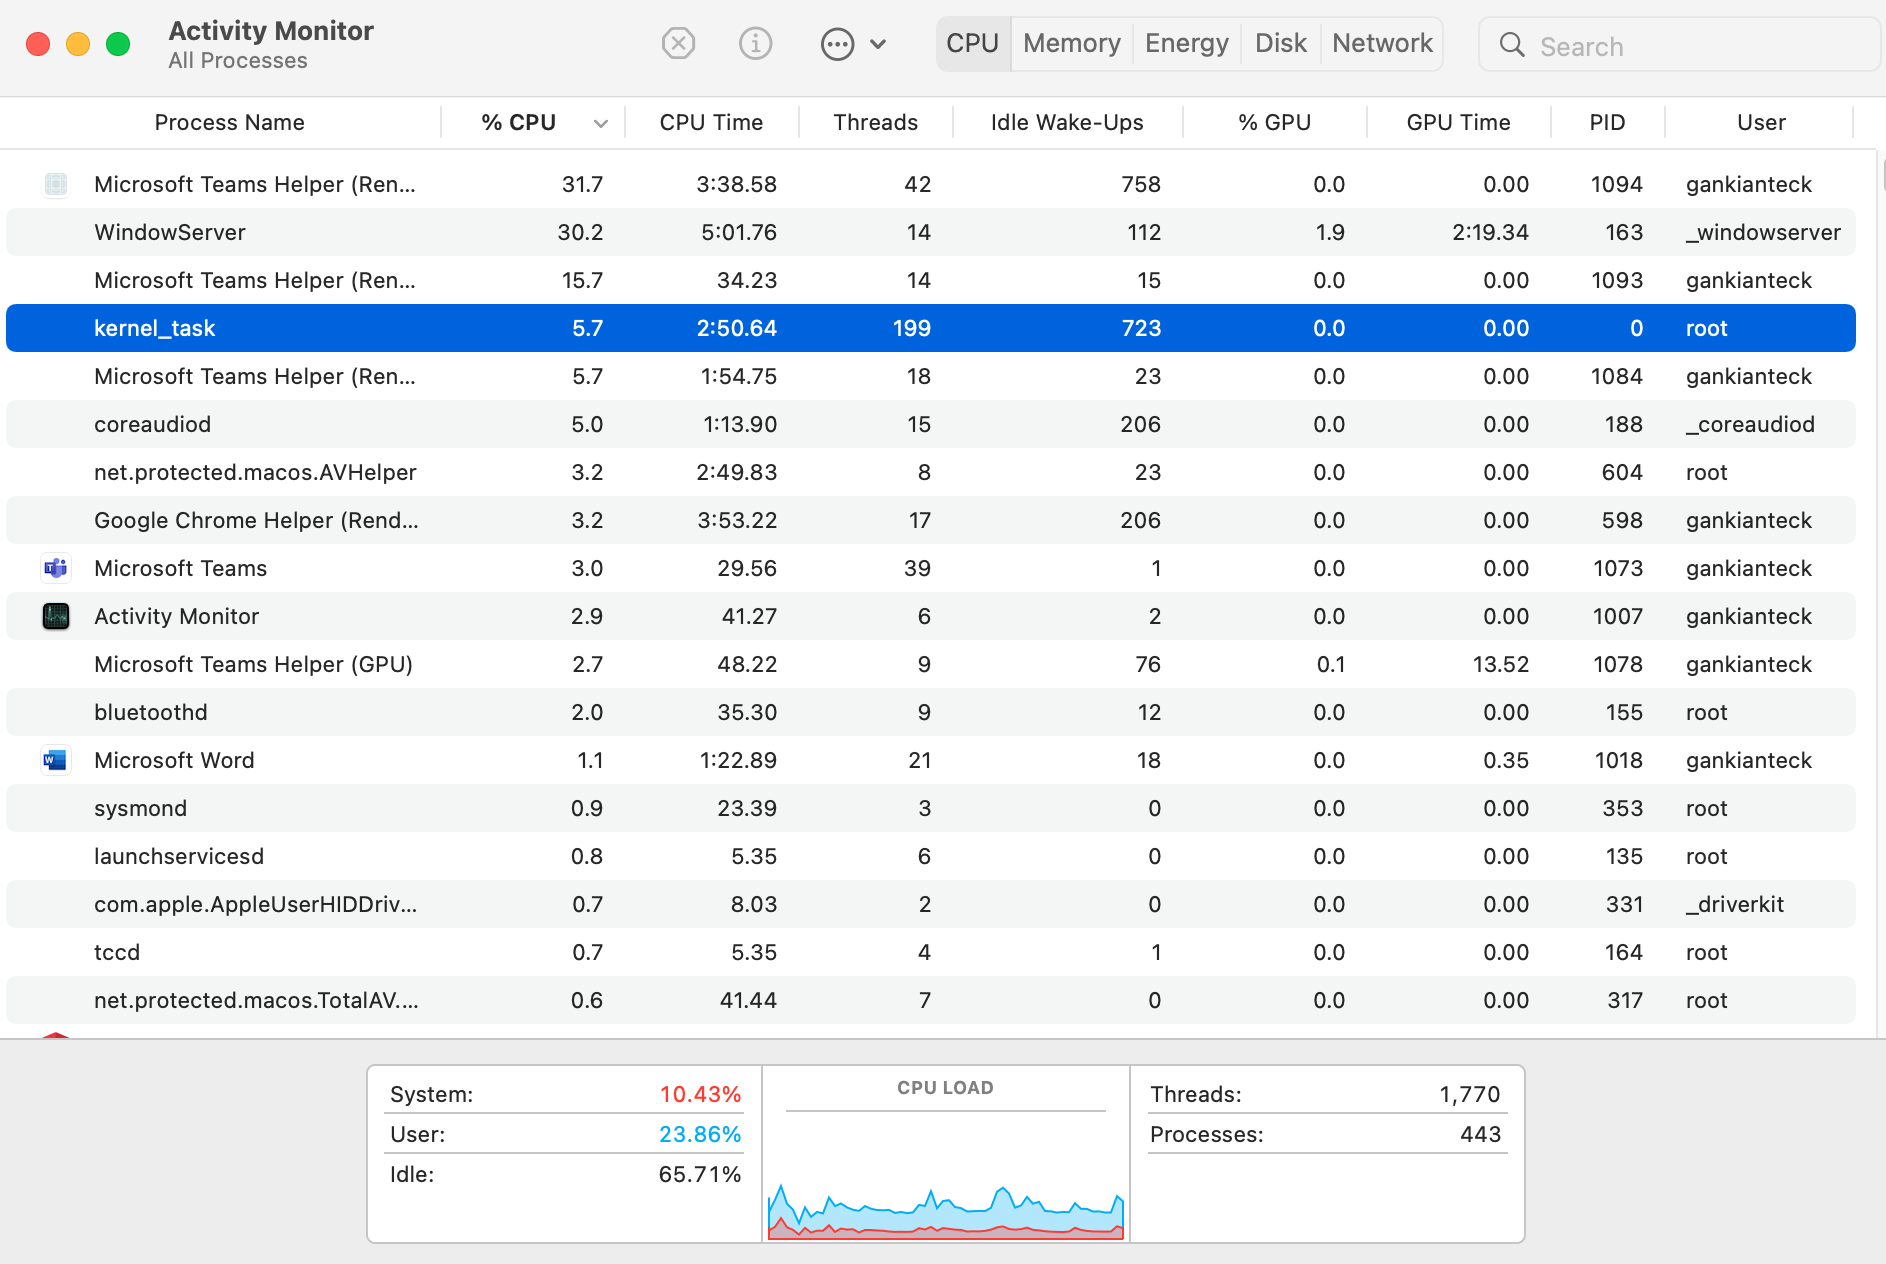This screenshot has height=1264, width=1886.
Task: Select the kernel_task process row
Action: [x=931, y=328]
